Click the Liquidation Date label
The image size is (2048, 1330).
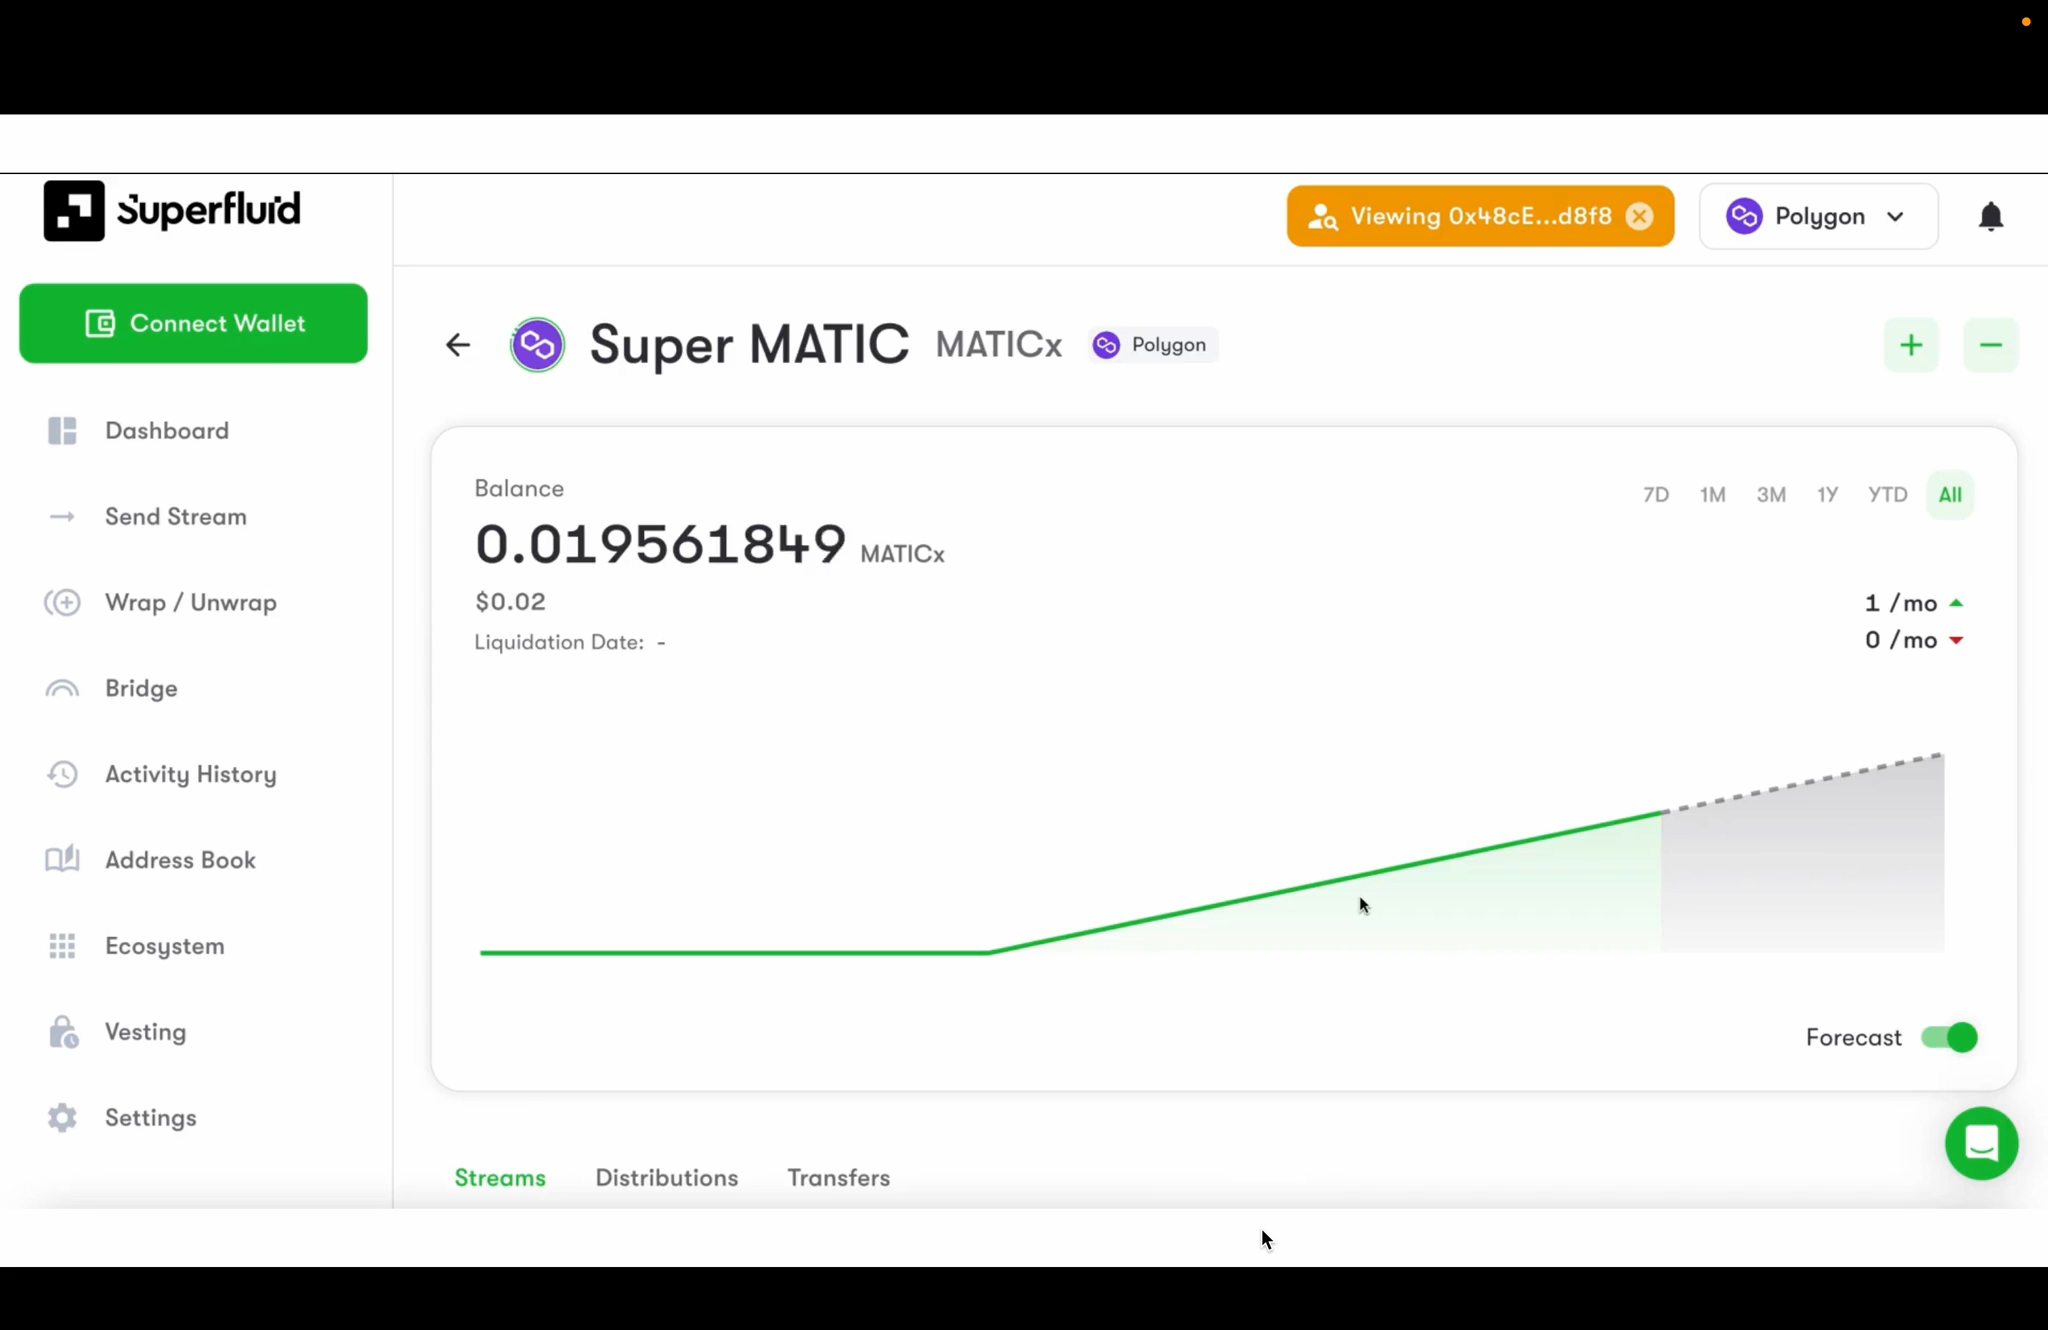point(559,642)
